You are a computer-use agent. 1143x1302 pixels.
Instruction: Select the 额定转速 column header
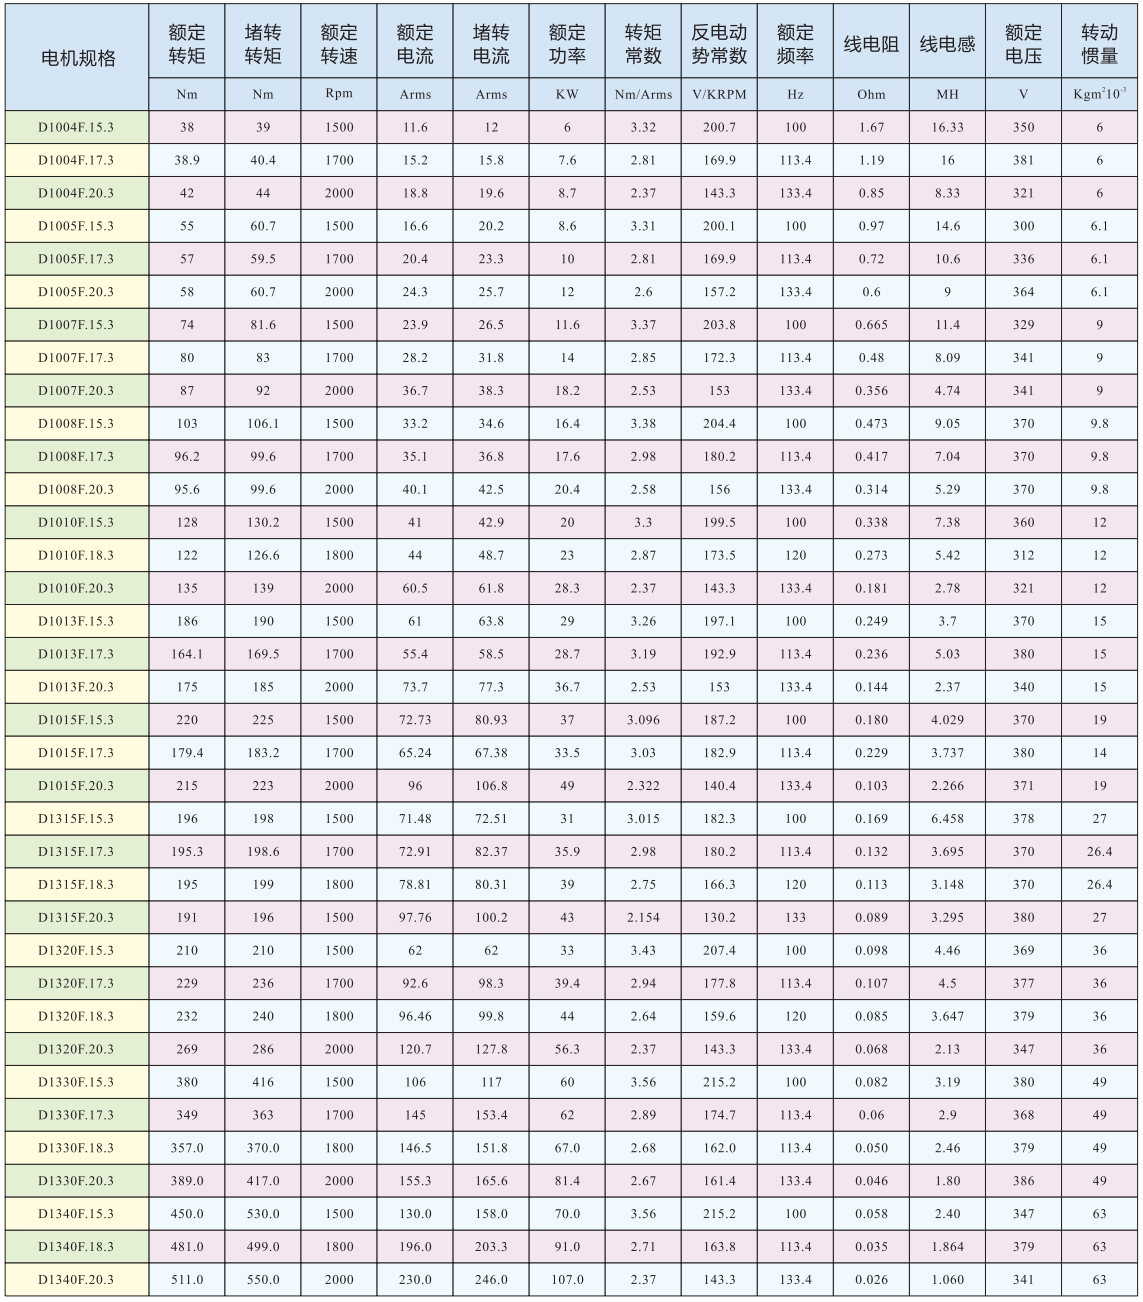[339, 44]
